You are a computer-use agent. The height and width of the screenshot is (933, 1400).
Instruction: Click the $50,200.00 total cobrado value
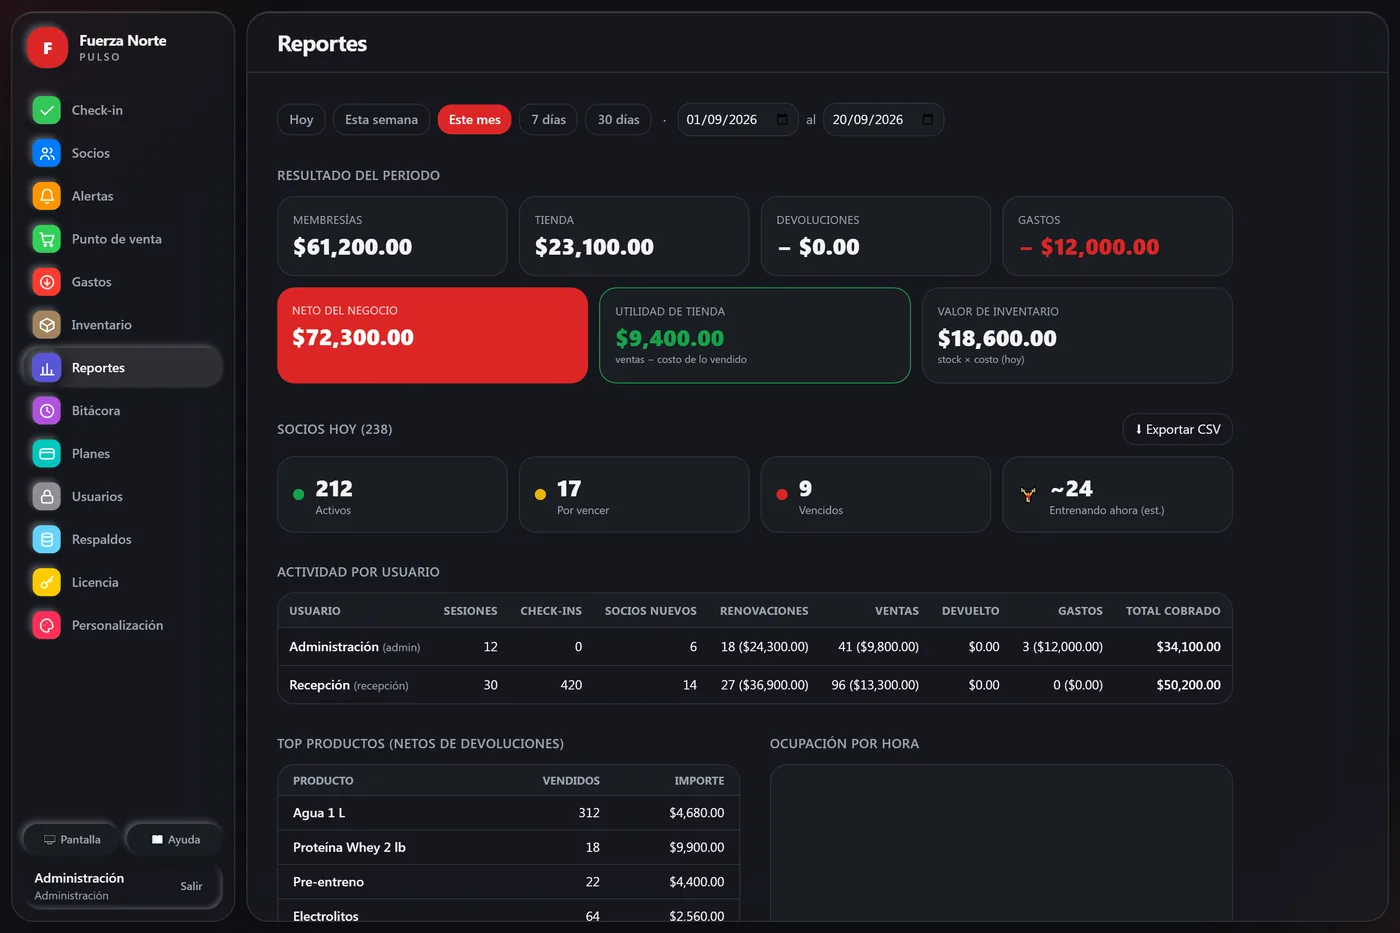pyautogui.click(x=1188, y=685)
